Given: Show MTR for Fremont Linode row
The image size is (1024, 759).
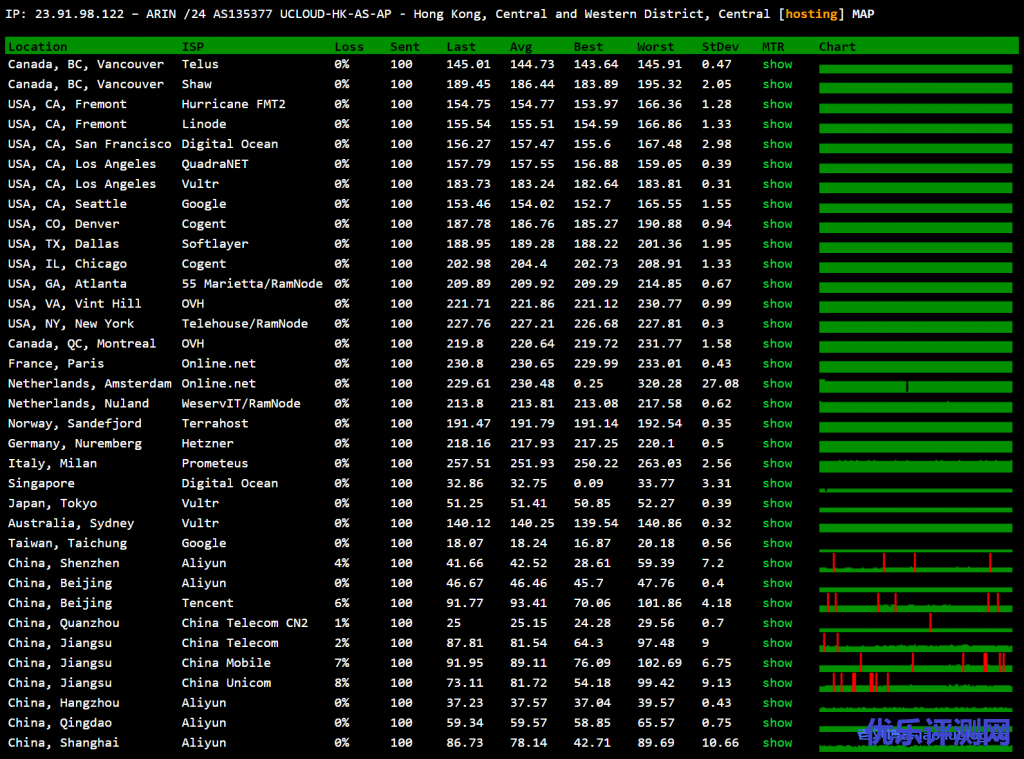Looking at the screenshot, I should click(777, 124).
